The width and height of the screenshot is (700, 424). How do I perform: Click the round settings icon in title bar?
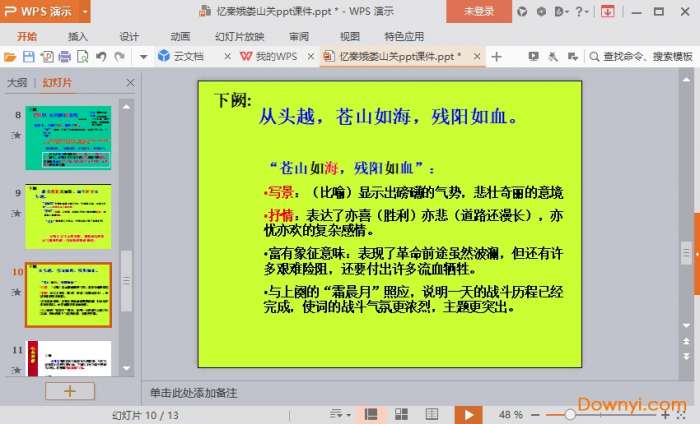pos(541,12)
